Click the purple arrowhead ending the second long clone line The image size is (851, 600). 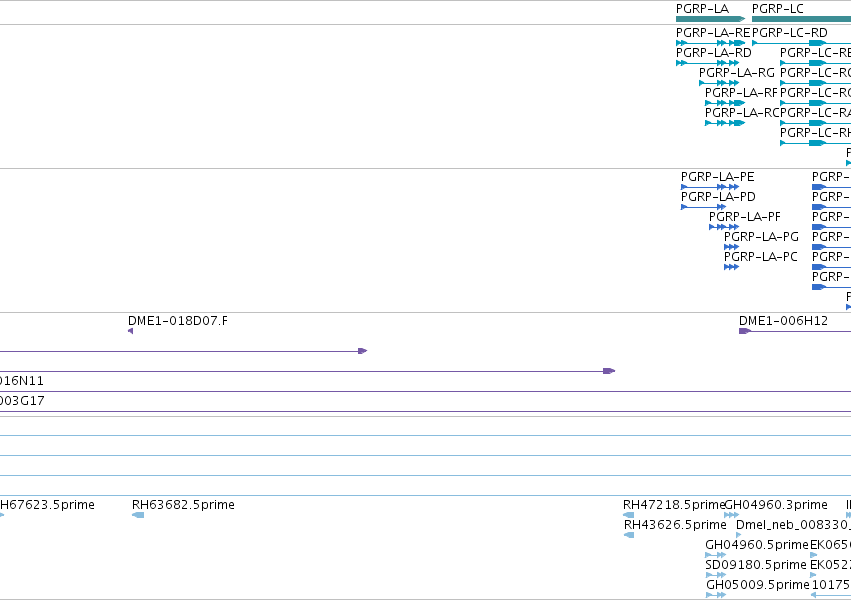pos(609,371)
